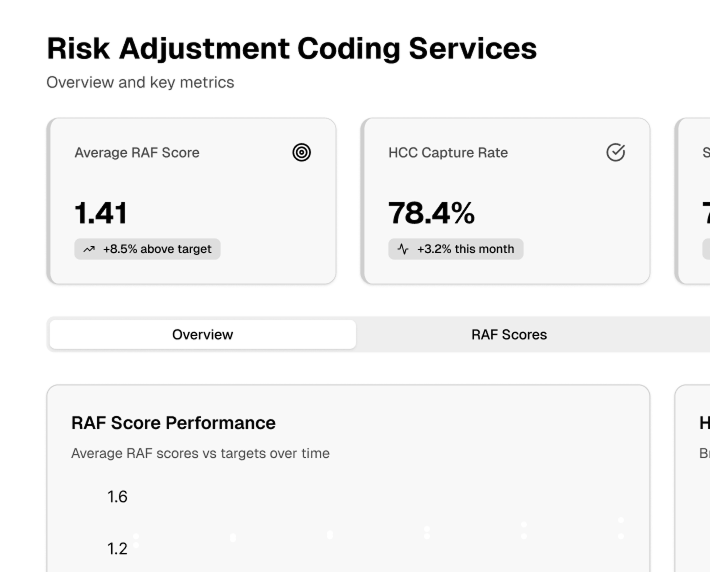This screenshot has width=710, height=572.
Task: Click "Average RAF scores vs targets over time" text
Action: click(200, 453)
